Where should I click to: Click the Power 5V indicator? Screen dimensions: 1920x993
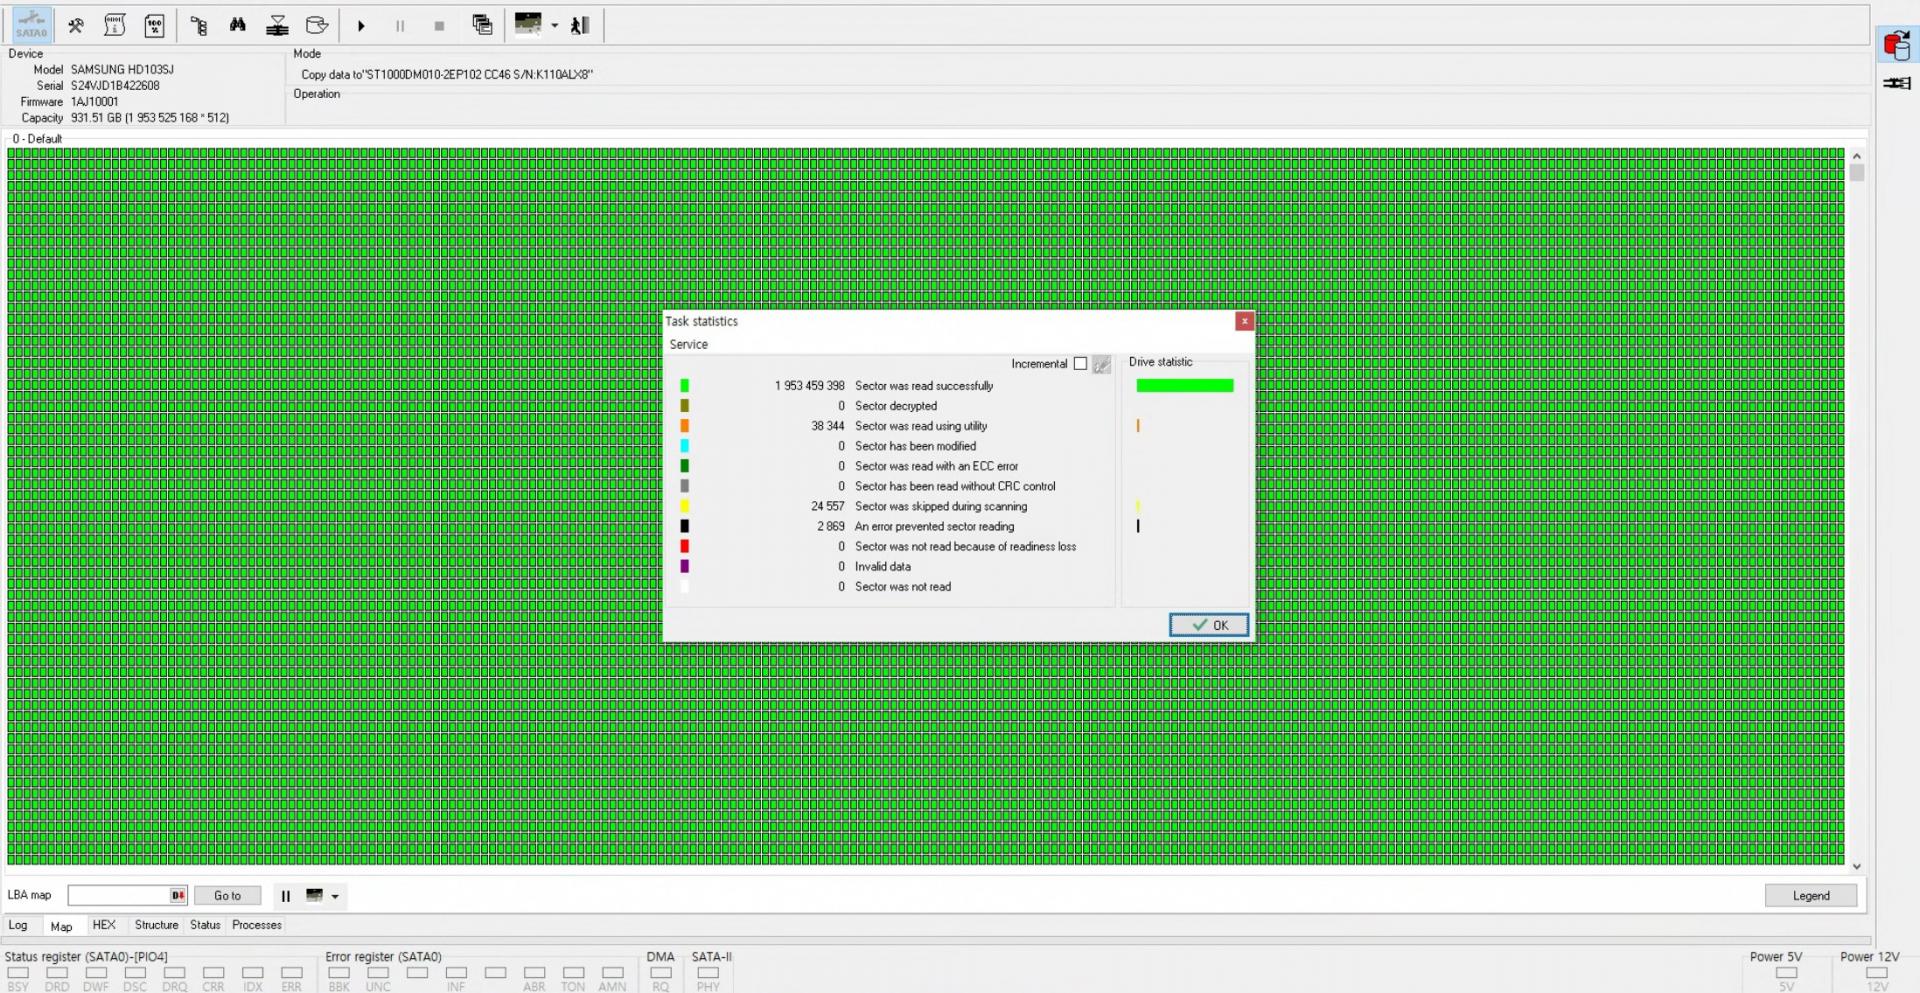pos(1786,972)
